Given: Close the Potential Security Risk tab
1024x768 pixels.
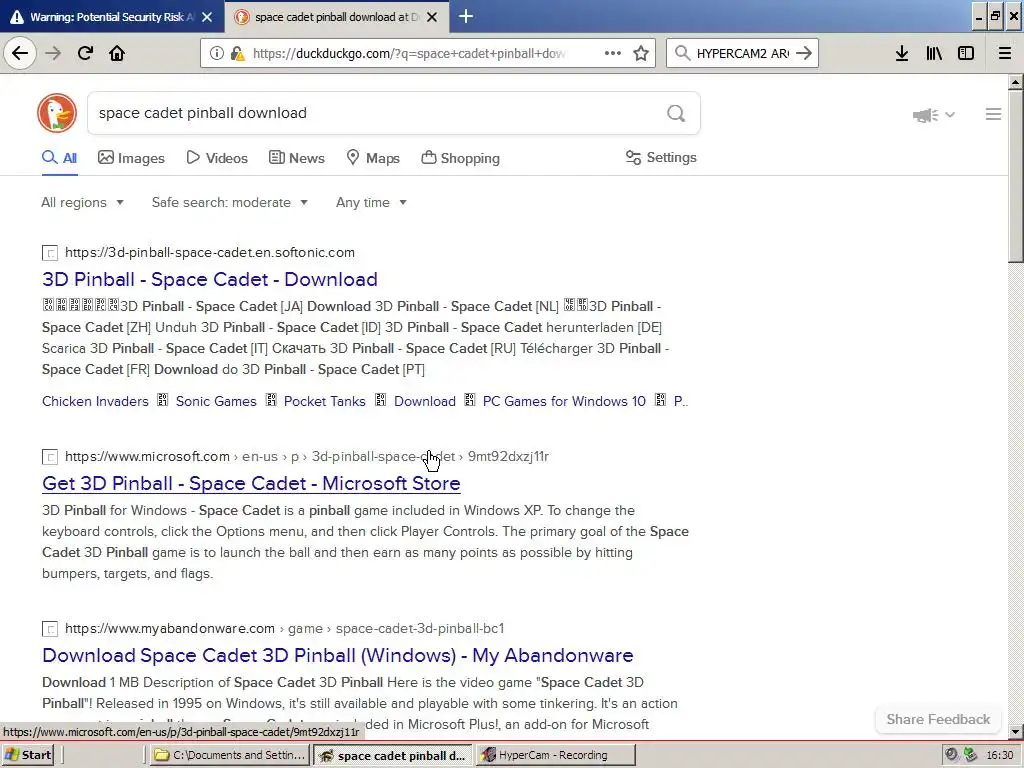Looking at the screenshot, I should coord(207,17).
